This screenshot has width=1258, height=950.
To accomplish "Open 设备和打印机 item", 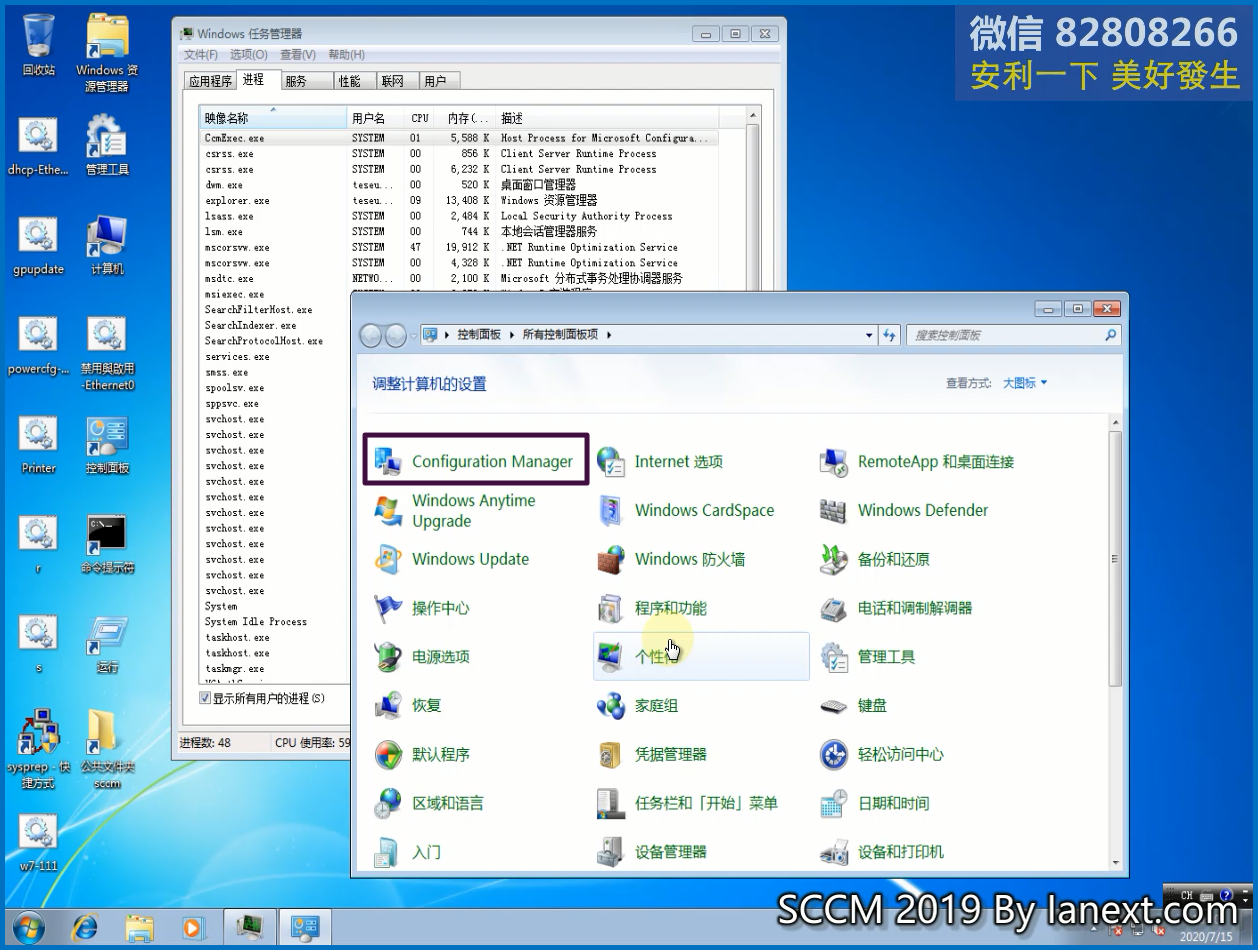I will (883, 852).
